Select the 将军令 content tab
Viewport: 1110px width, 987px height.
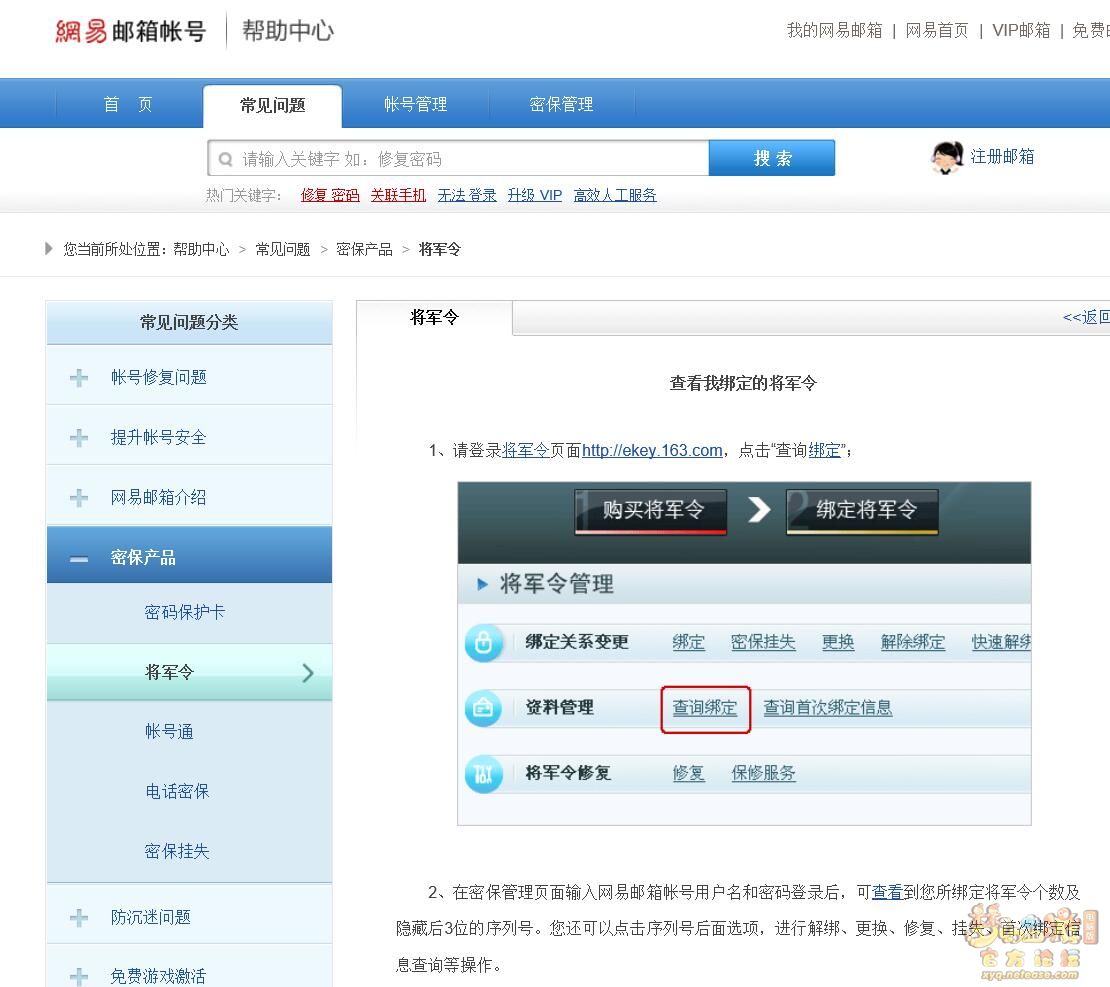(434, 317)
